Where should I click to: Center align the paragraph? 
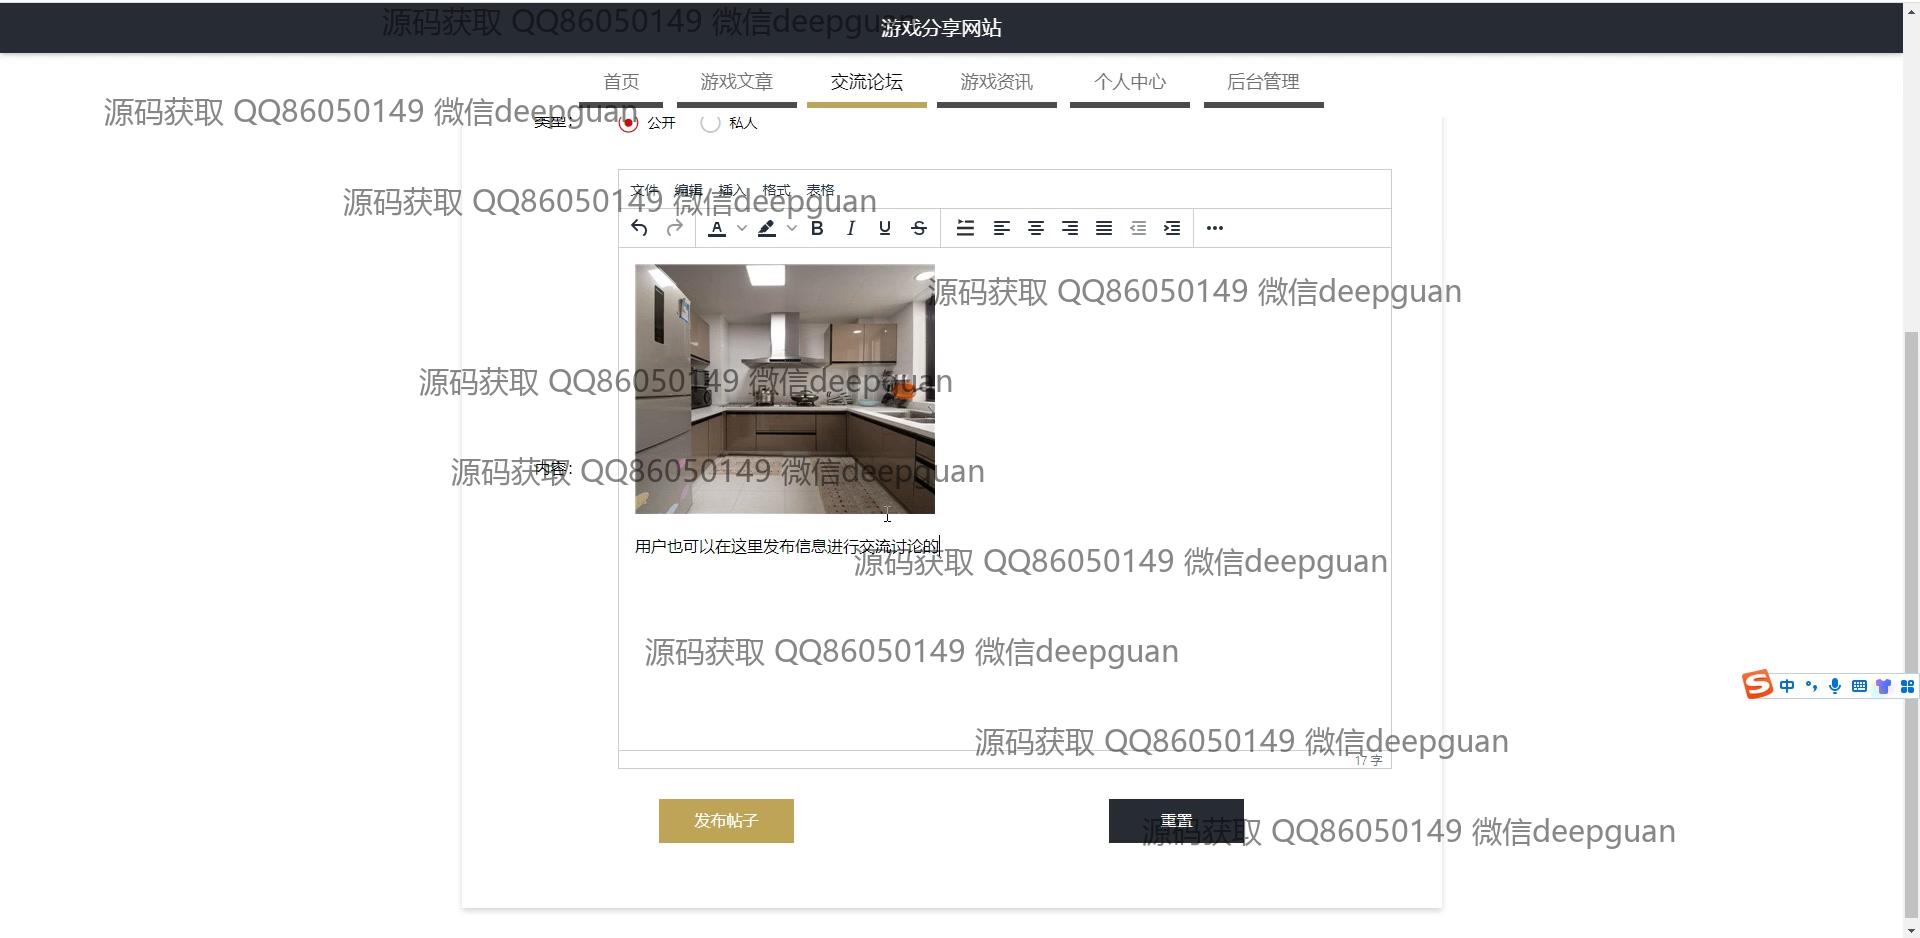pyautogui.click(x=1036, y=228)
